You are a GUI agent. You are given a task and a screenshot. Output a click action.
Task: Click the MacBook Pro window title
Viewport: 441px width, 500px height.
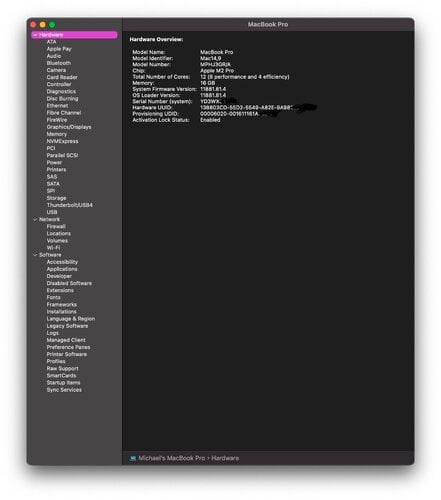pyautogui.click(x=268, y=24)
